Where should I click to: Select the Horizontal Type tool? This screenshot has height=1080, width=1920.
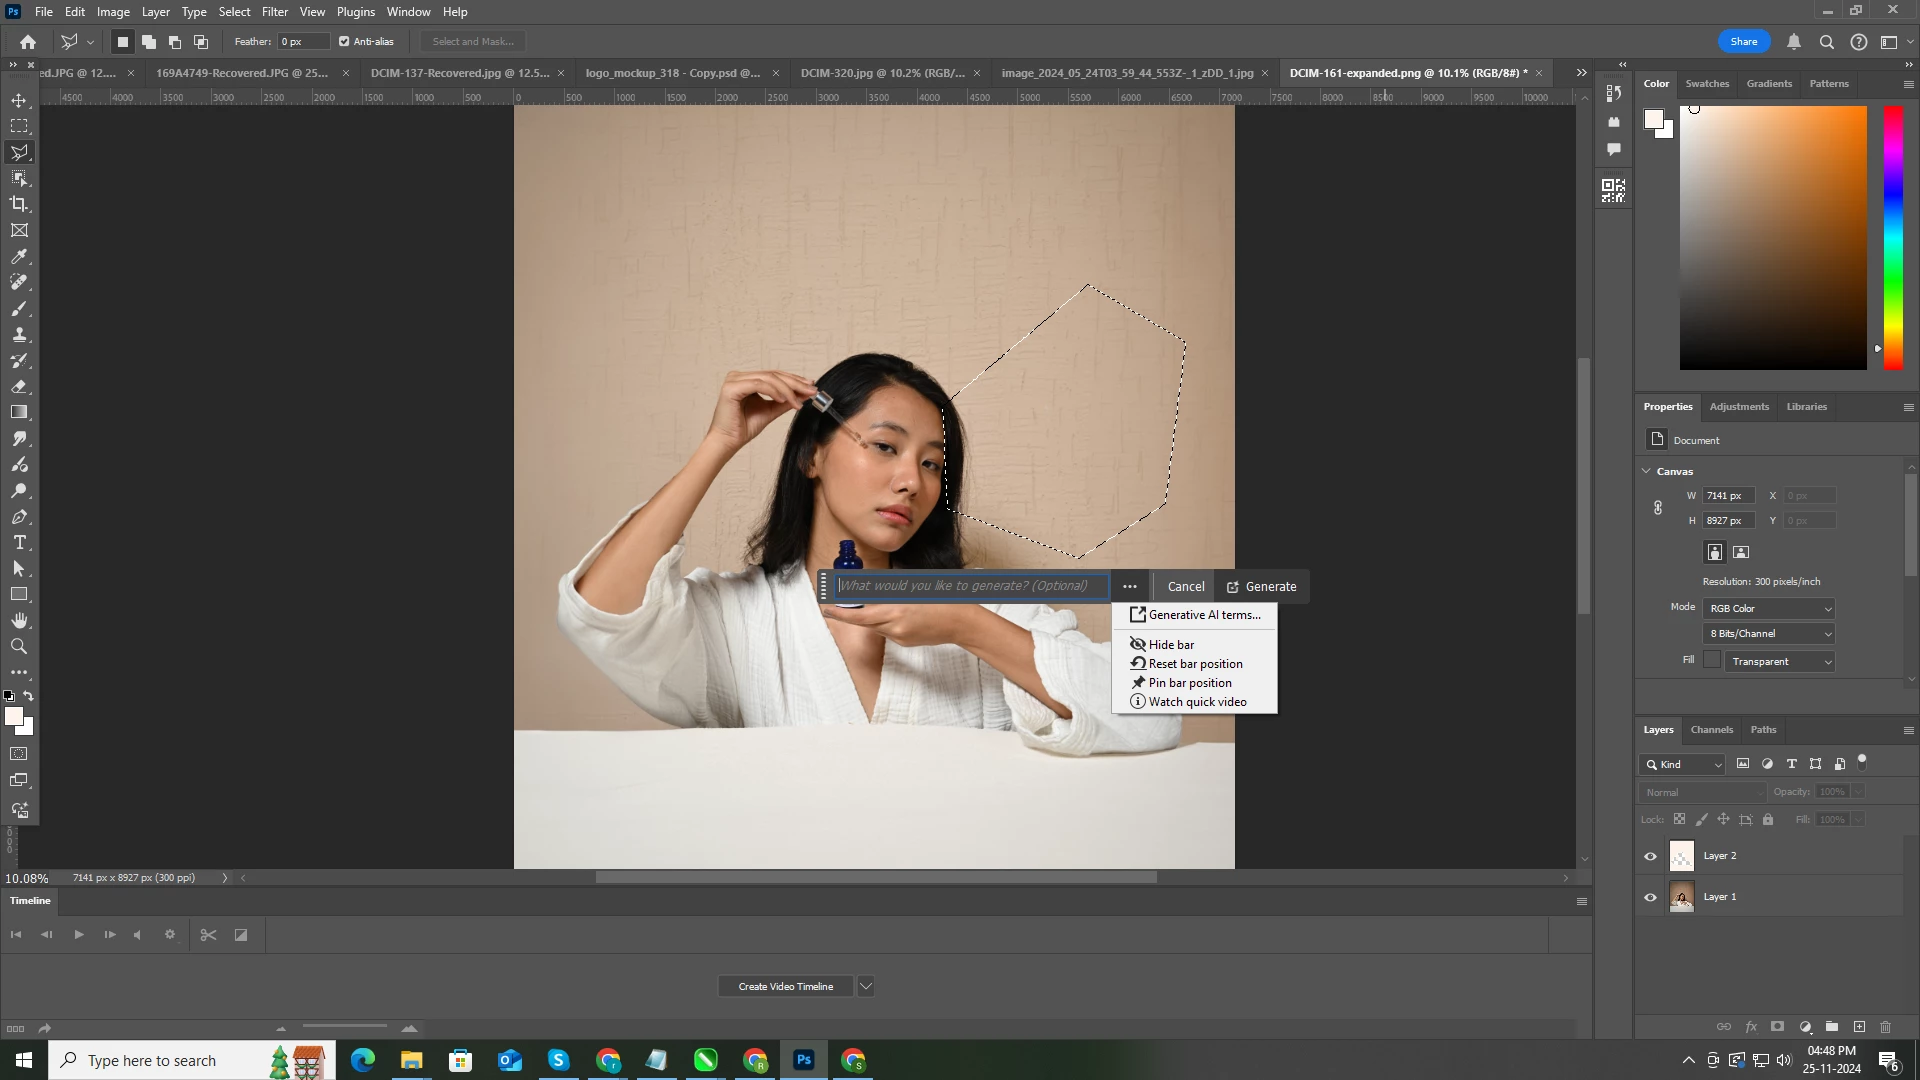tap(19, 543)
